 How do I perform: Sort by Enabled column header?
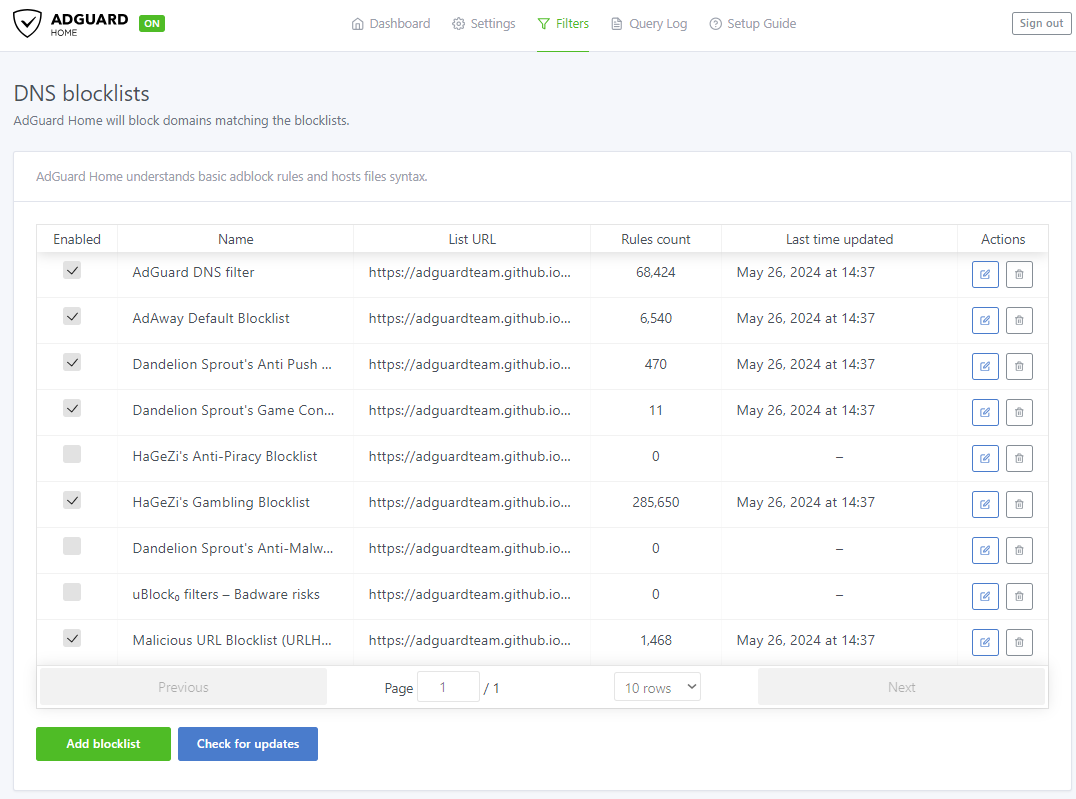click(x=77, y=239)
